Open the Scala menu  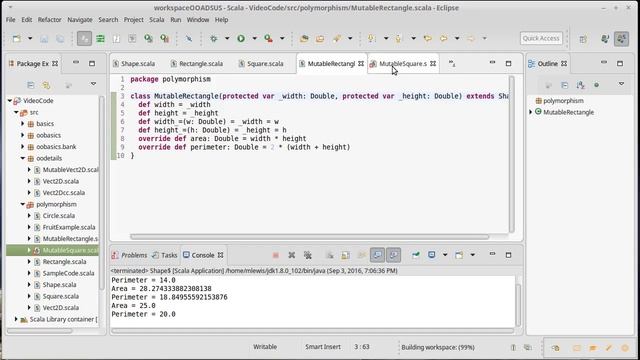pyautogui.click(x=157, y=20)
